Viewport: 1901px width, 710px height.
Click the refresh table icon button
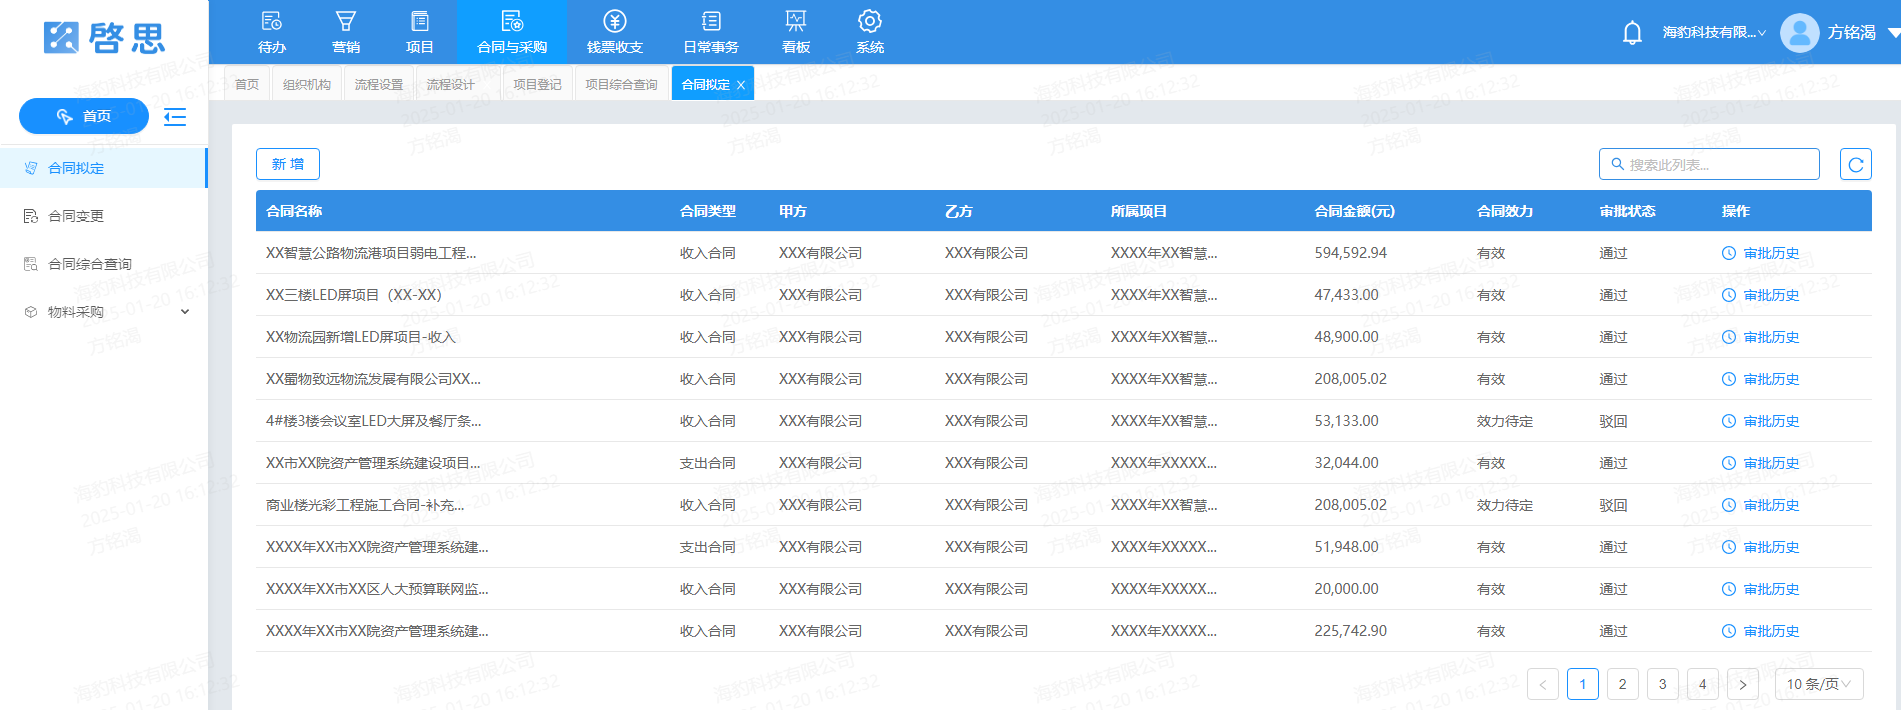pyautogui.click(x=1856, y=164)
